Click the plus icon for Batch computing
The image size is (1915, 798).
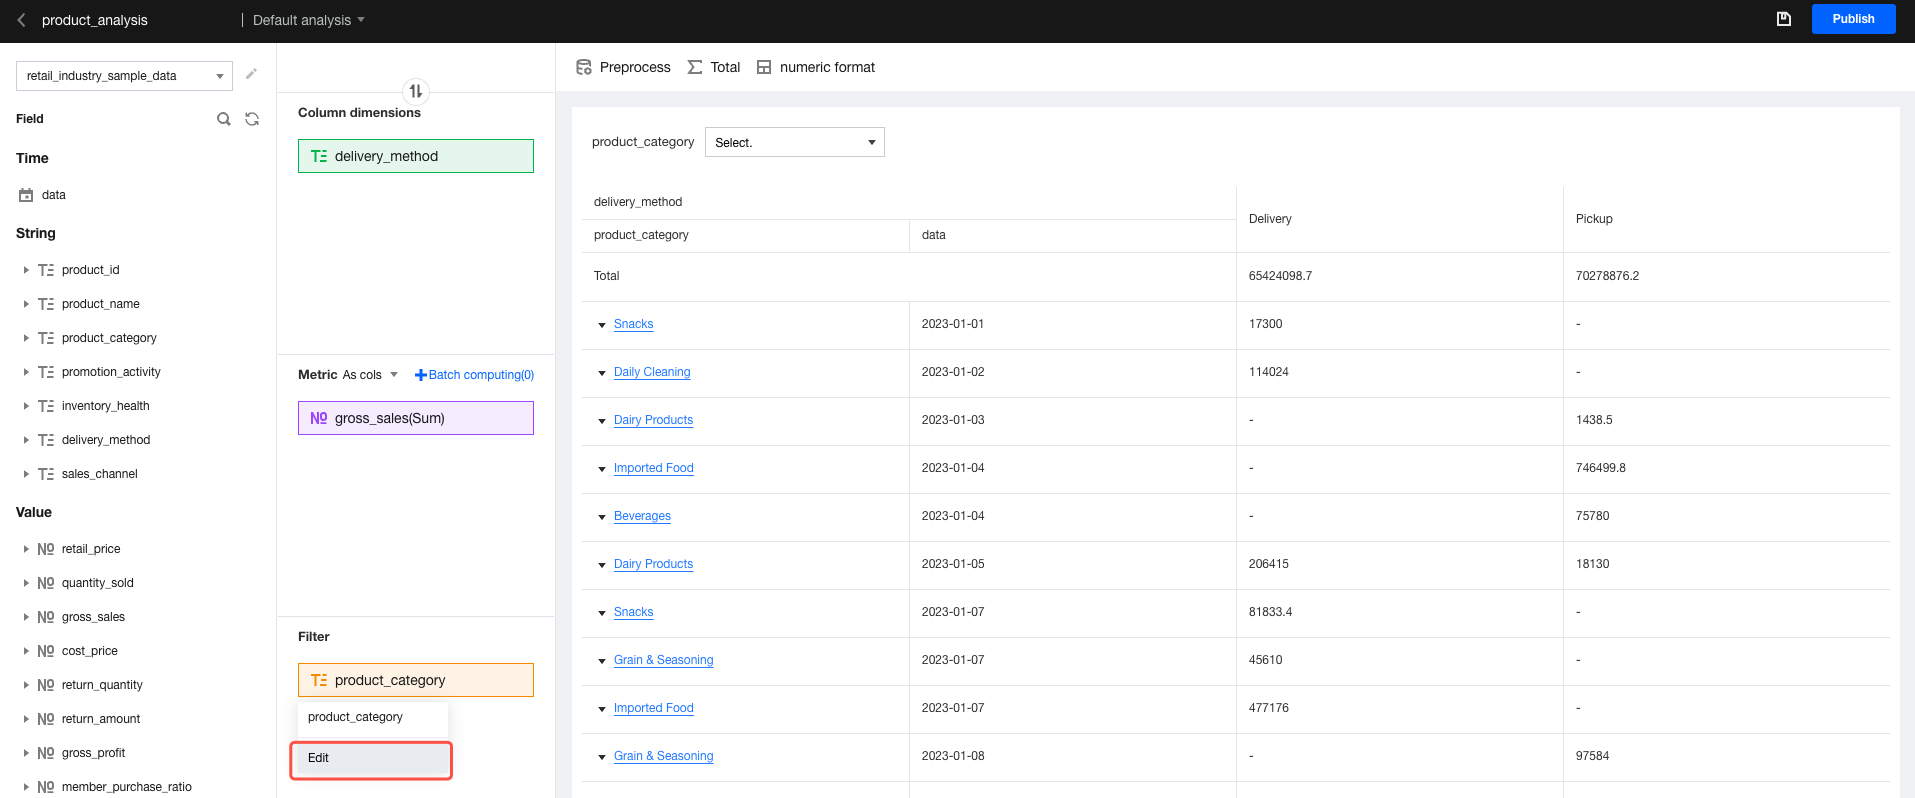[x=421, y=375]
